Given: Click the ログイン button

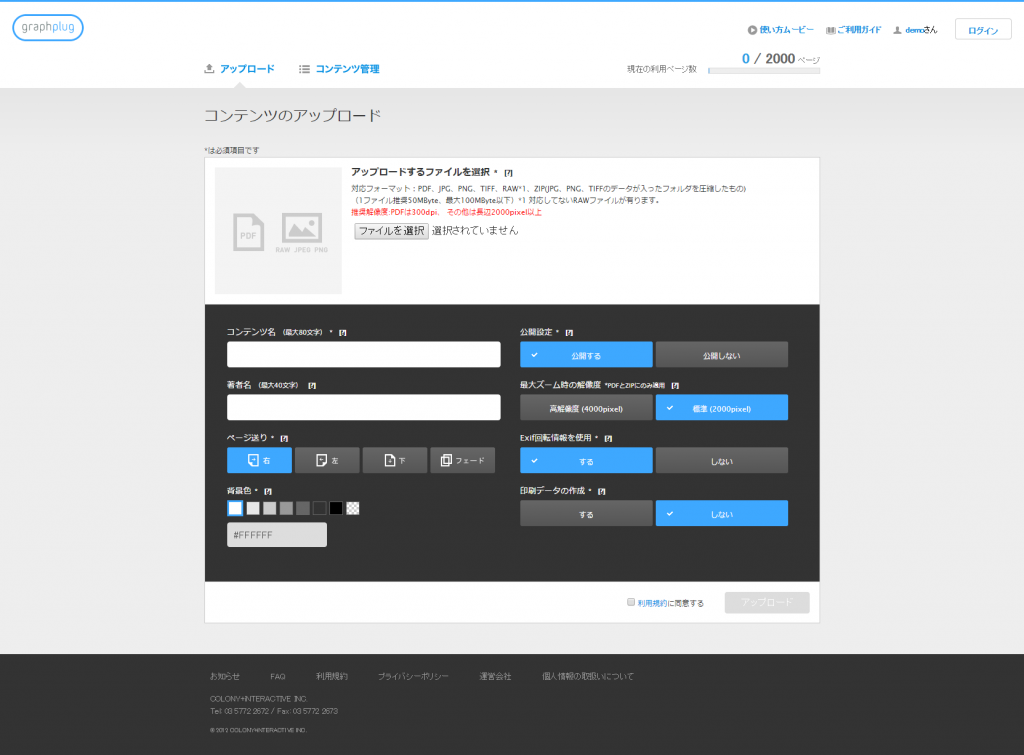Looking at the screenshot, I should (x=982, y=30).
